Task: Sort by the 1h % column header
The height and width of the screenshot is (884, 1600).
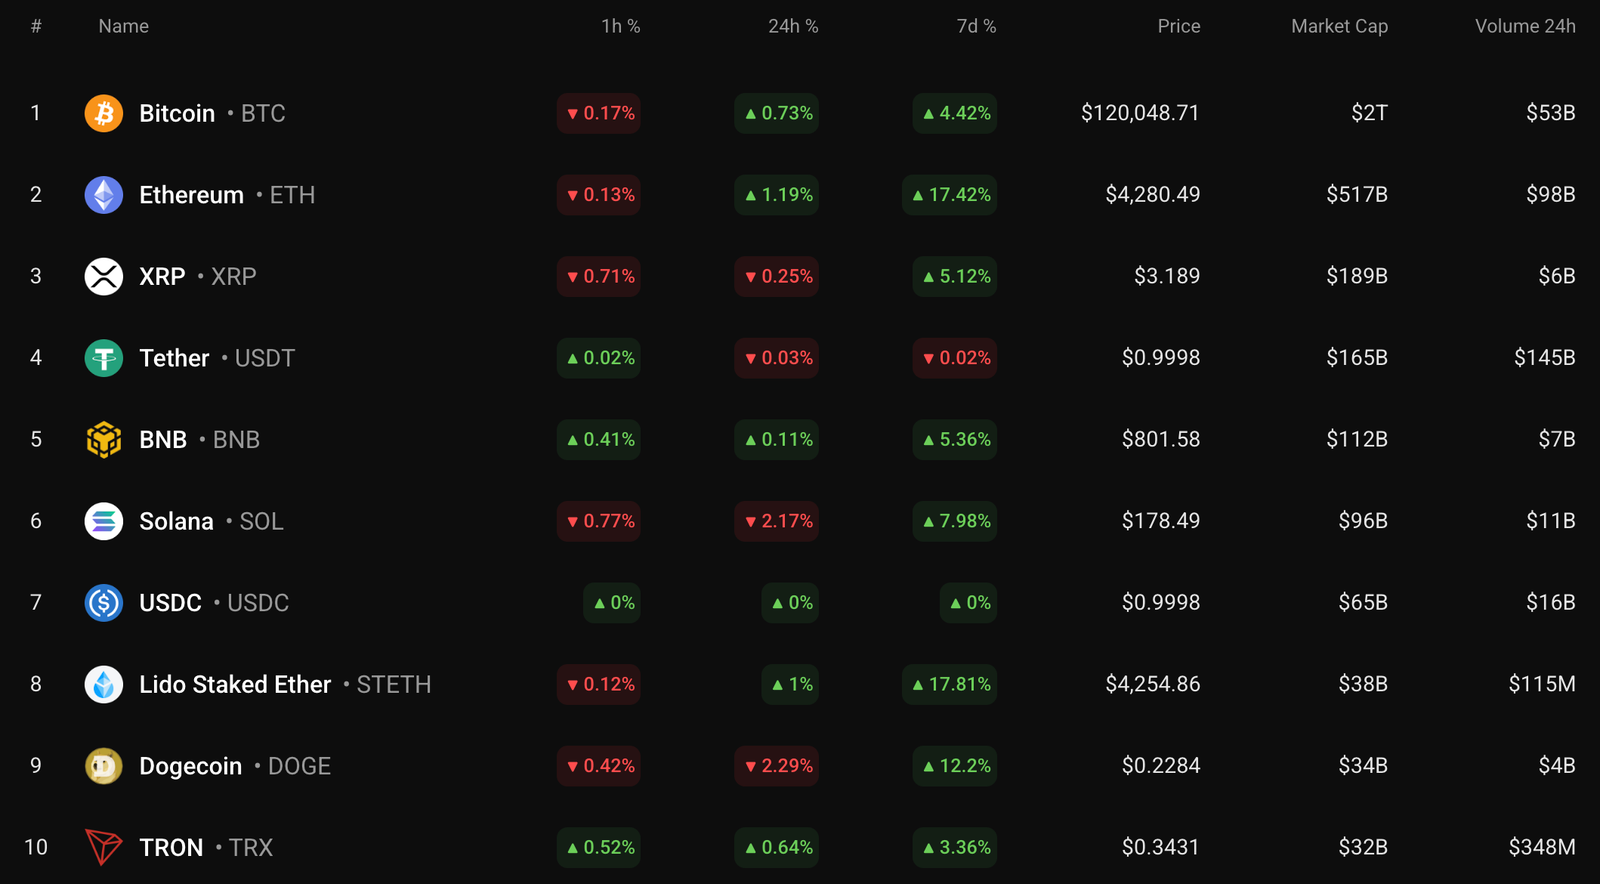Action: click(x=621, y=26)
